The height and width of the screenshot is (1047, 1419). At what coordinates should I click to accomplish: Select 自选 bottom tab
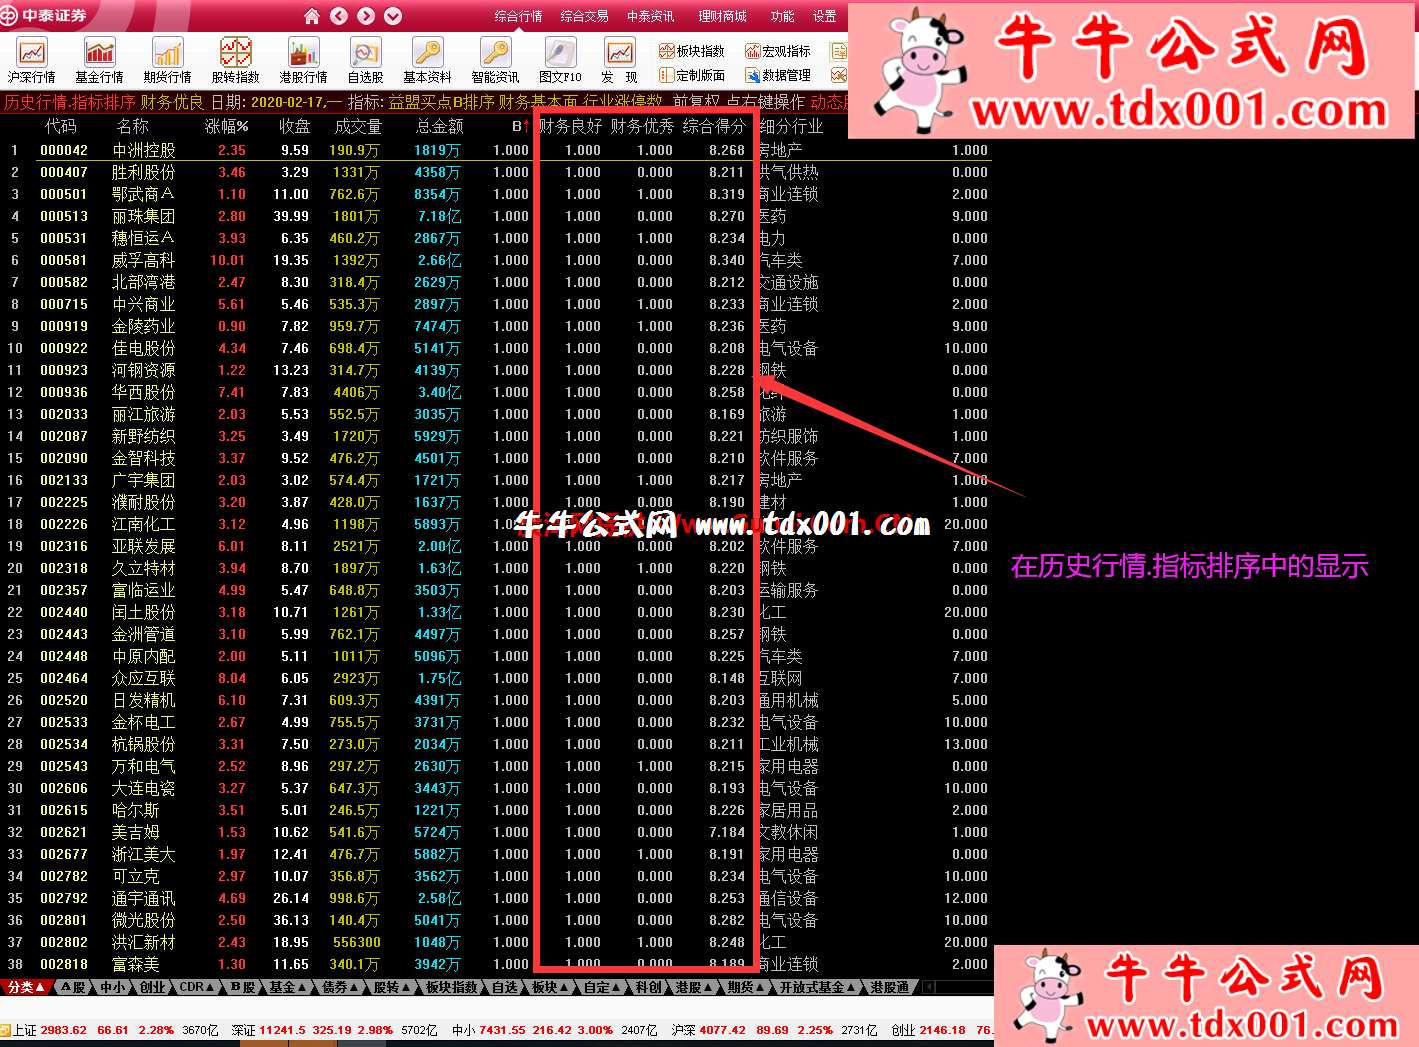point(505,987)
